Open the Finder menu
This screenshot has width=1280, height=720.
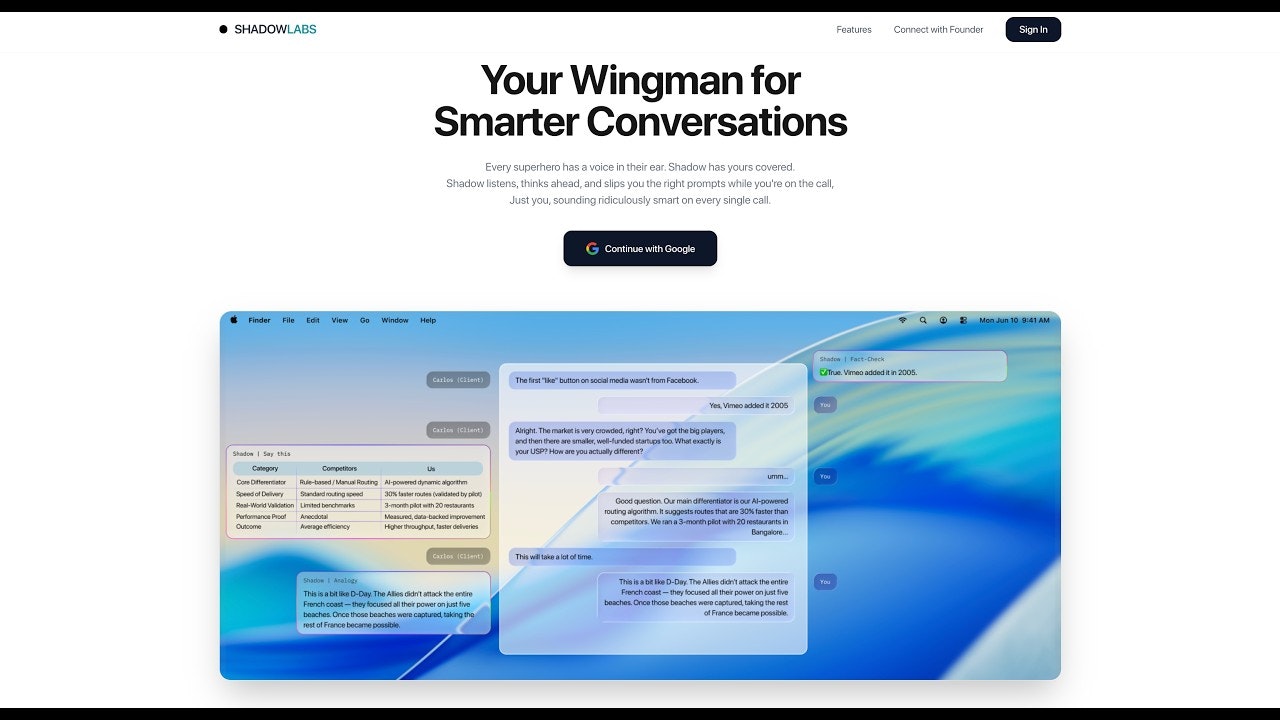click(x=259, y=320)
